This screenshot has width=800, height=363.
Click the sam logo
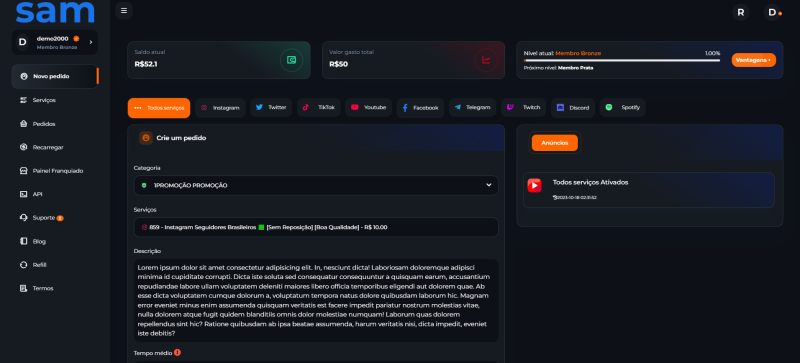pos(55,12)
